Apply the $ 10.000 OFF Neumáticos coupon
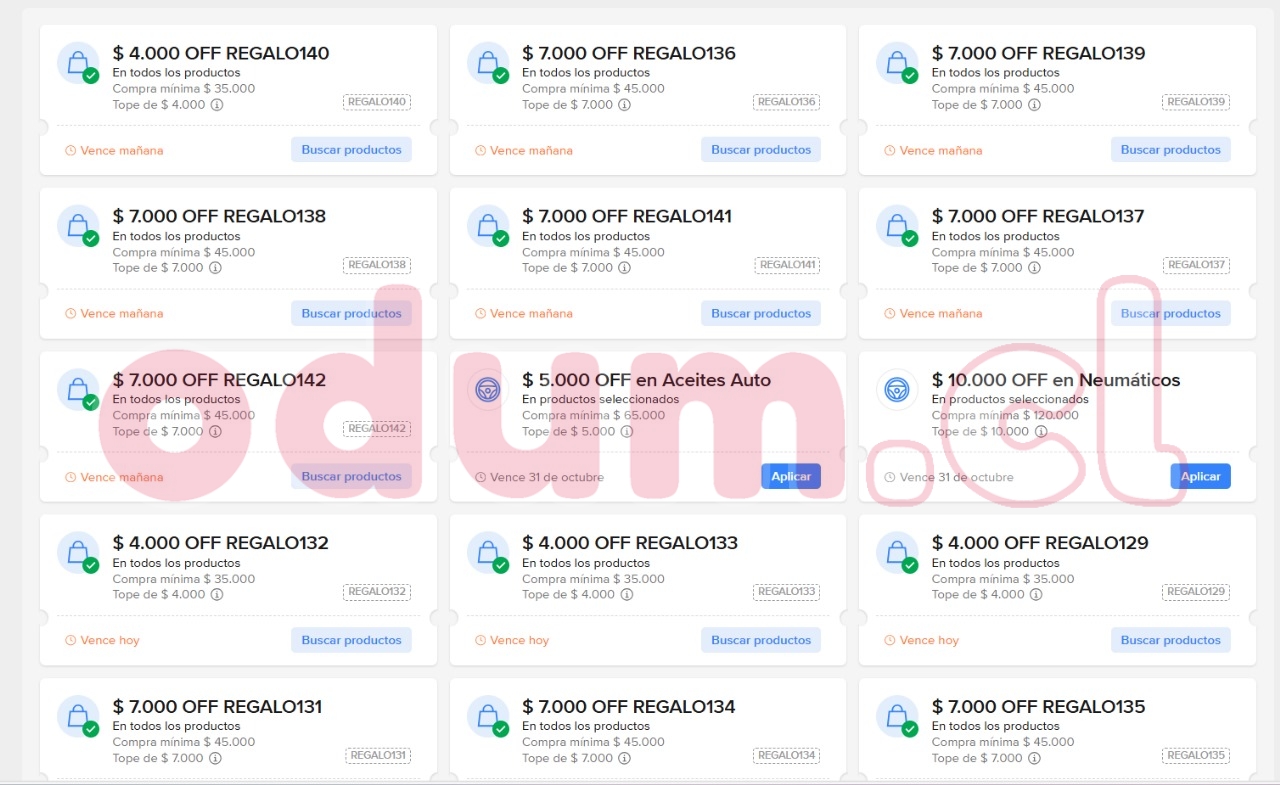1280x785 pixels. tap(1200, 477)
